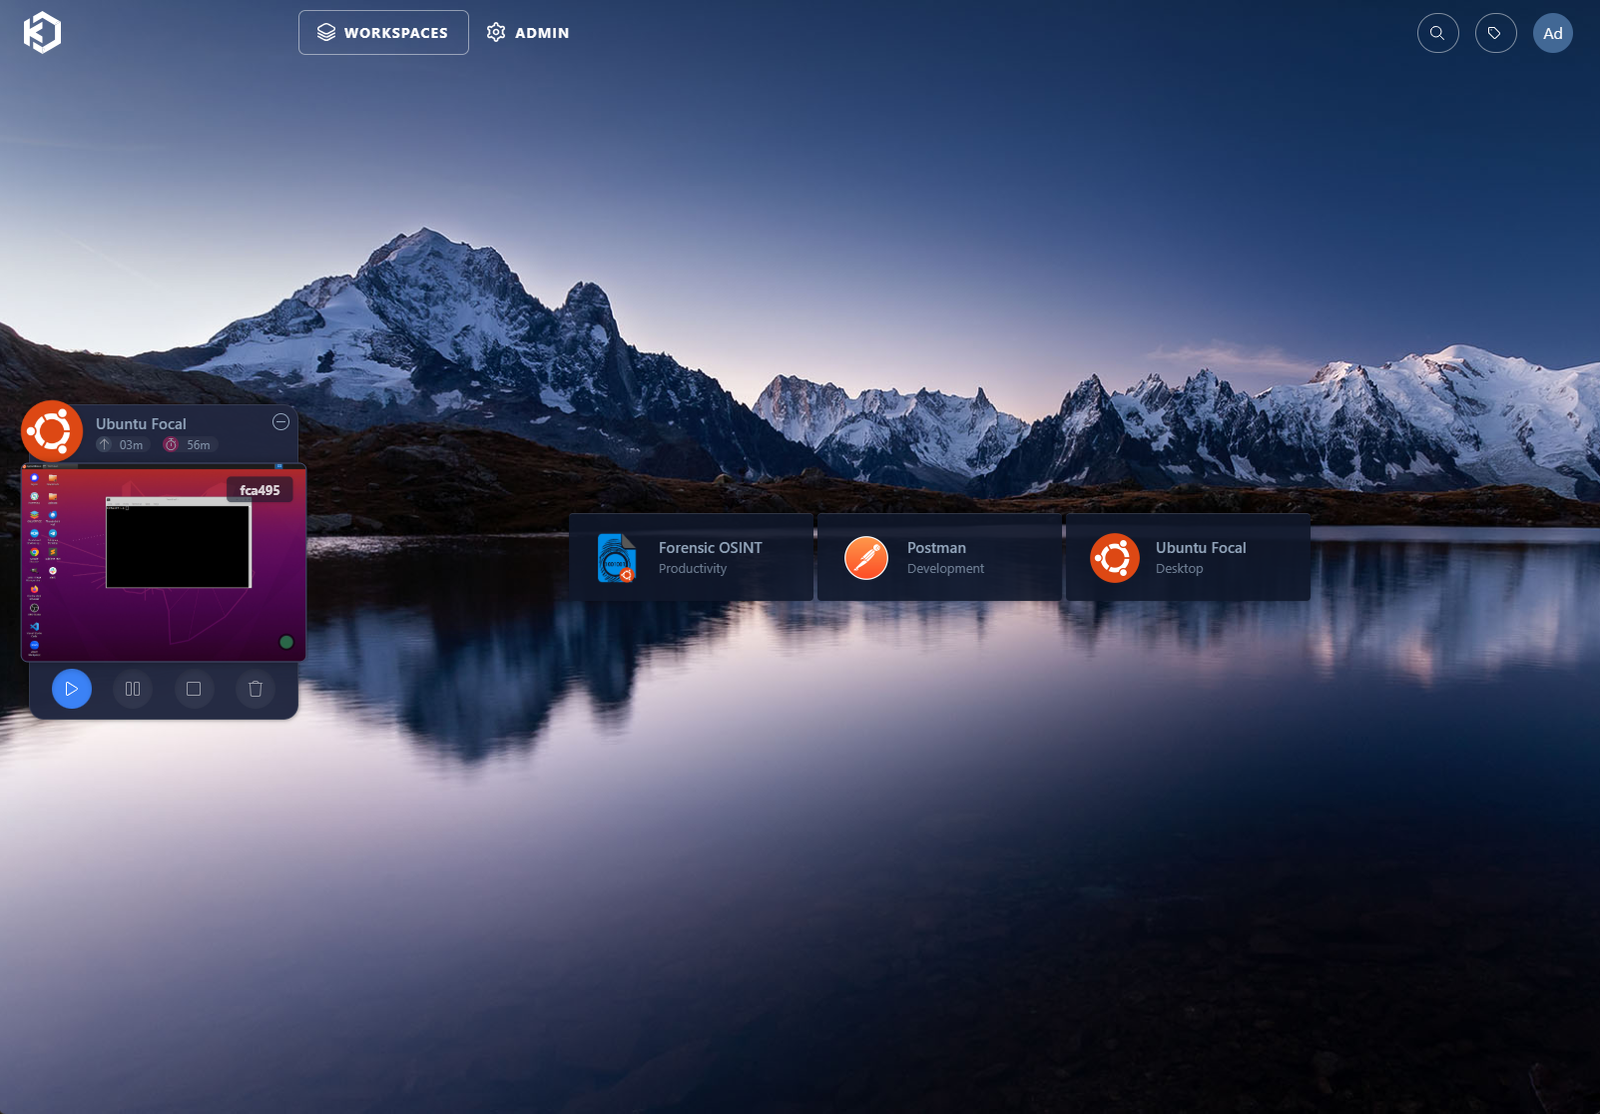Screen dimensions: 1600x1114
Task: Stop the Ubuntu Focal session
Action: [194, 689]
